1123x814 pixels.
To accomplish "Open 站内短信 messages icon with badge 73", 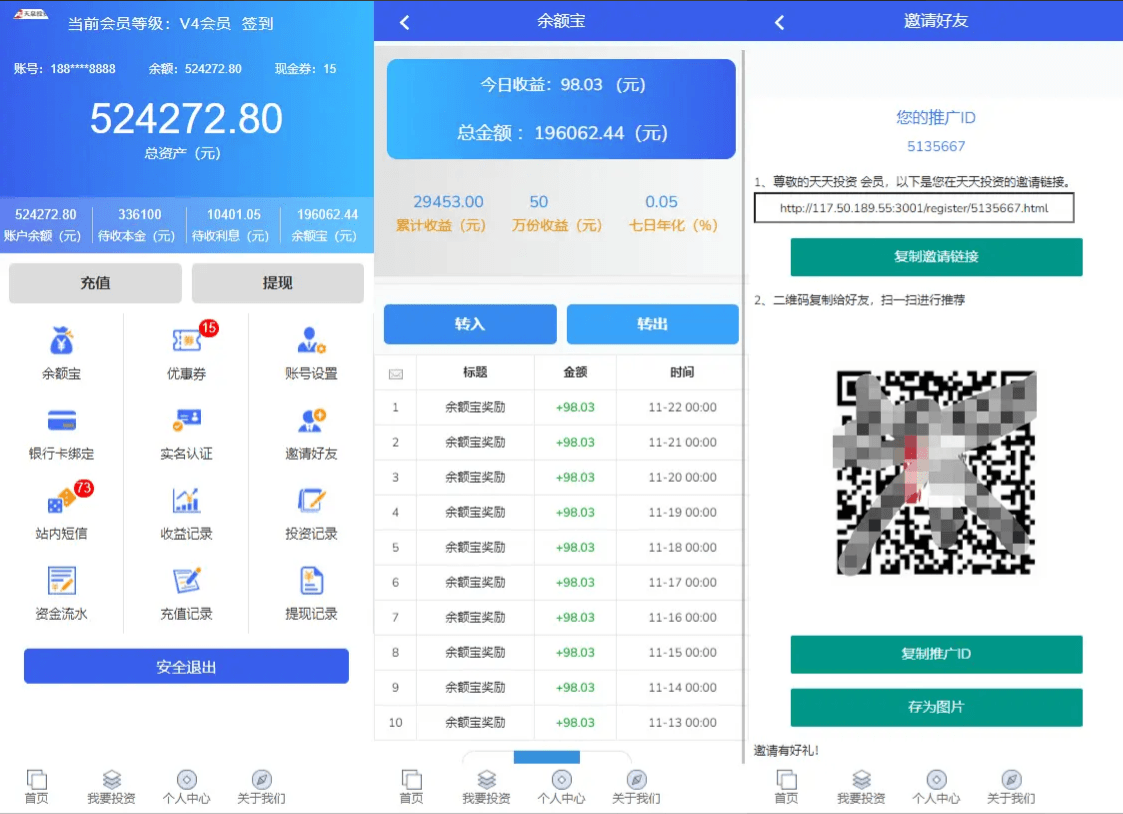I will [x=62, y=500].
